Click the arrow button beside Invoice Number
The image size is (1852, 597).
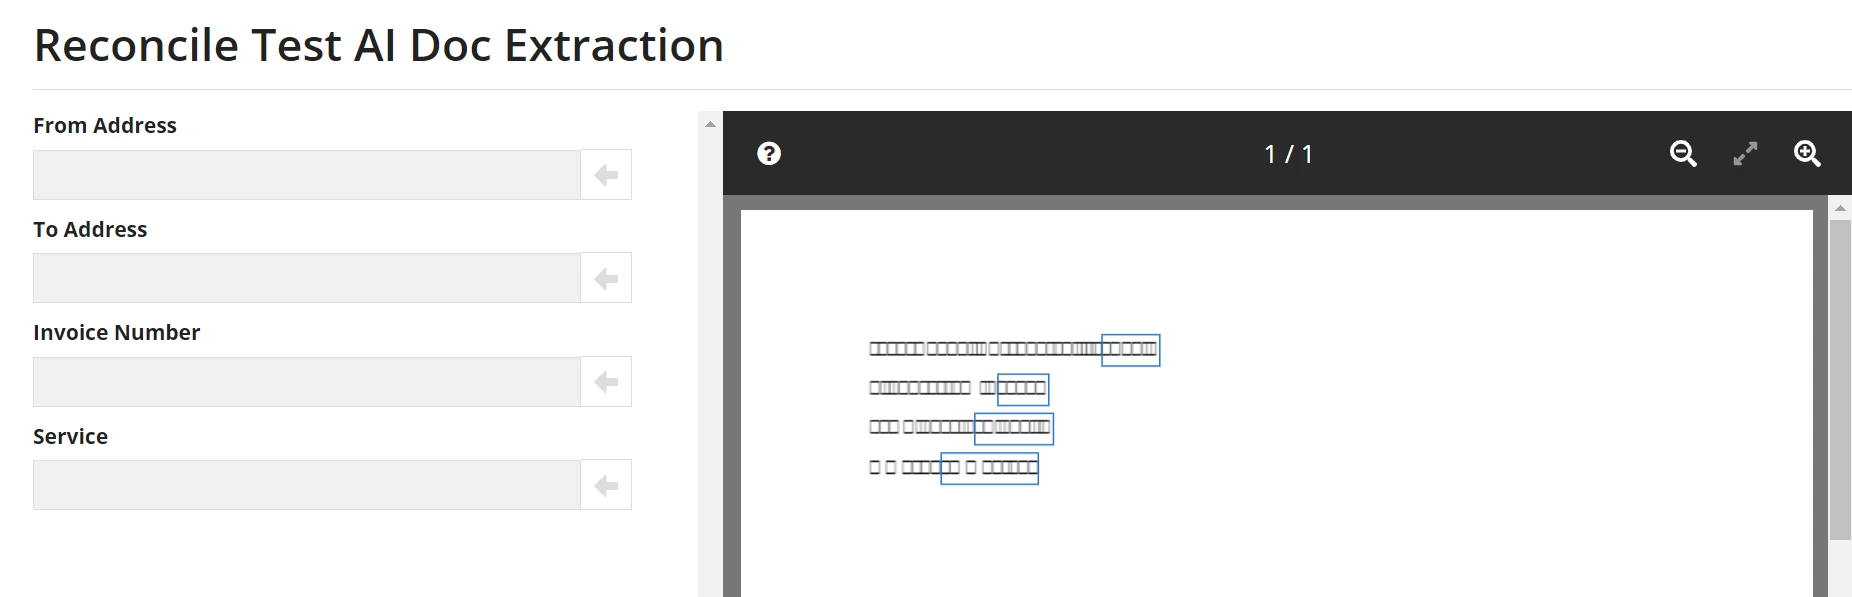[x=606, y=382]
